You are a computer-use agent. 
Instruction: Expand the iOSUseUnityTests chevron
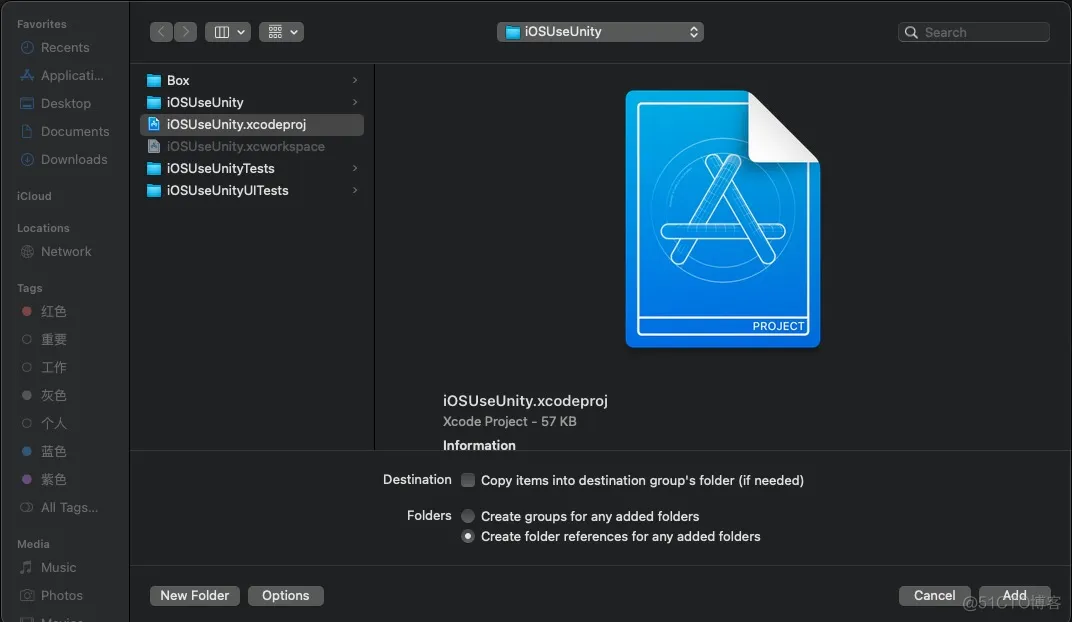click(x=355, y=169)
